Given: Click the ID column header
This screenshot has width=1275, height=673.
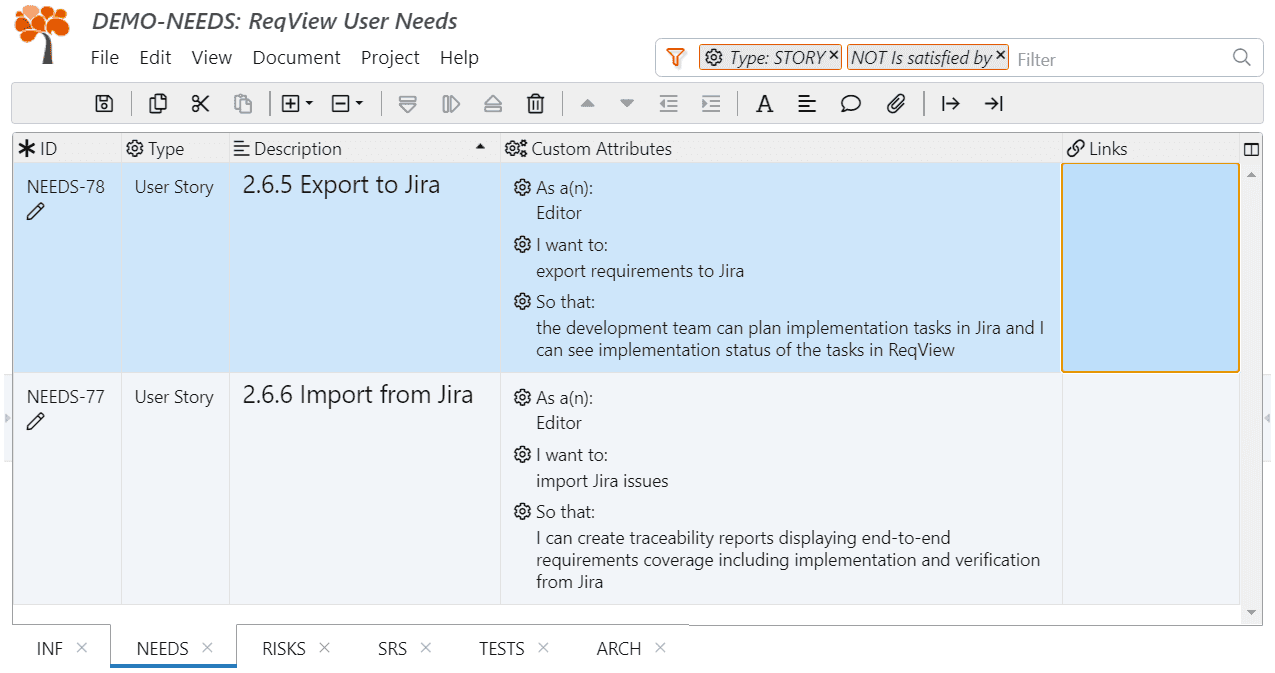Looking at the screenshot, I should tap(67, 149).
